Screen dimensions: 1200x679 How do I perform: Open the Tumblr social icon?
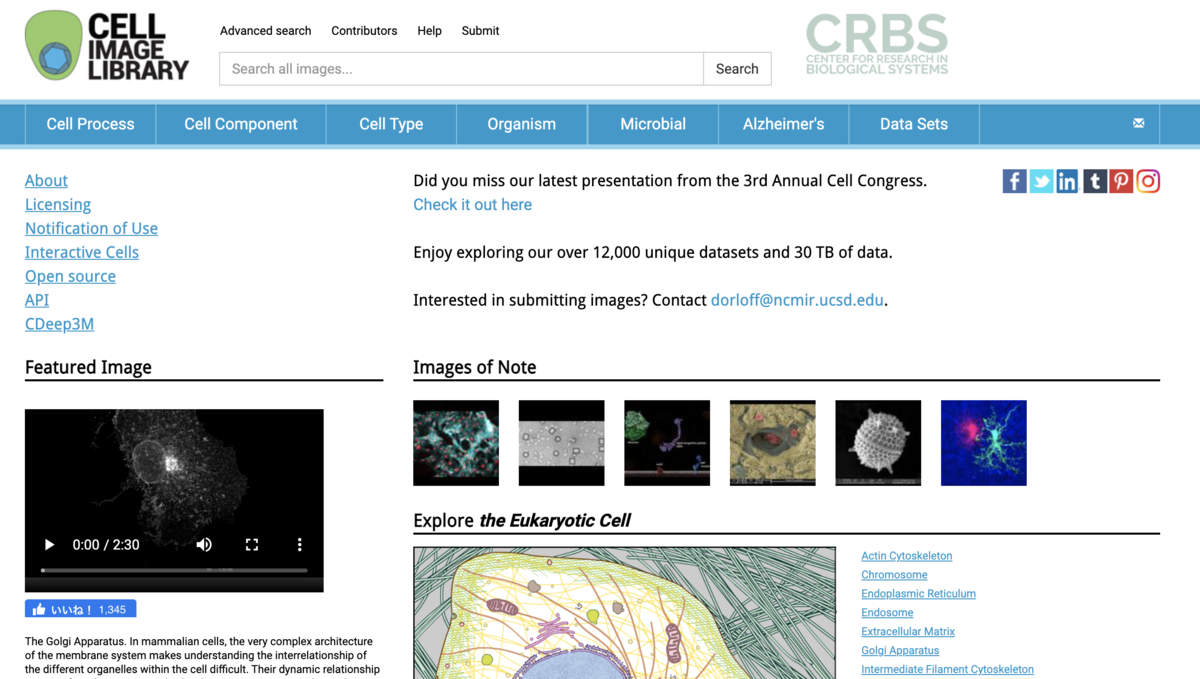(x=1094, y=181)
